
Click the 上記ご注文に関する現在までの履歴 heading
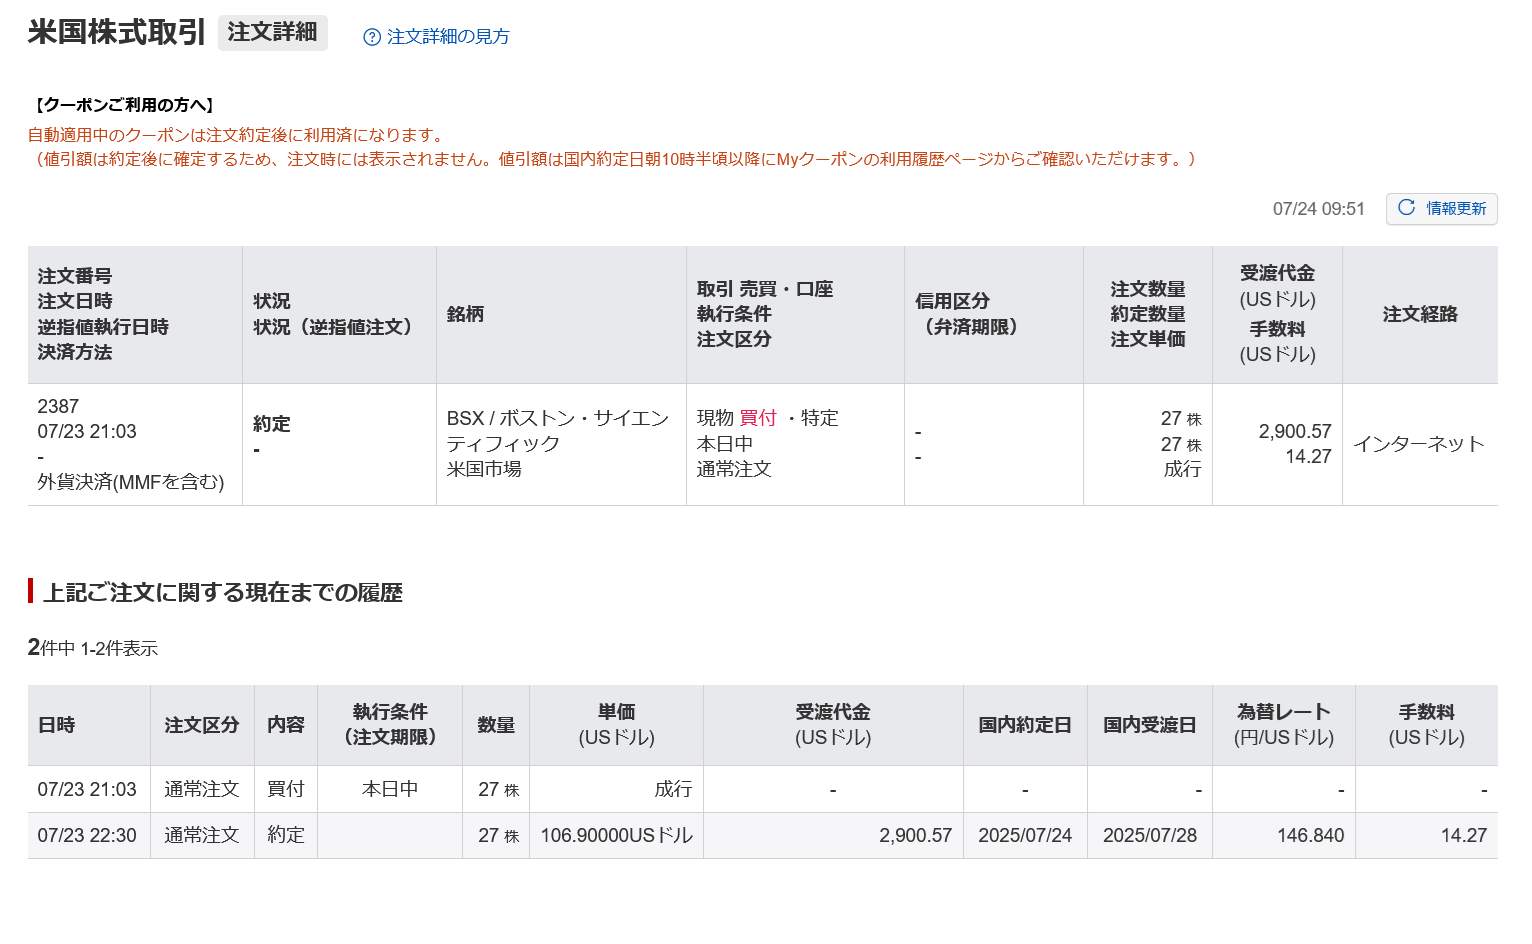coord(223,593)
